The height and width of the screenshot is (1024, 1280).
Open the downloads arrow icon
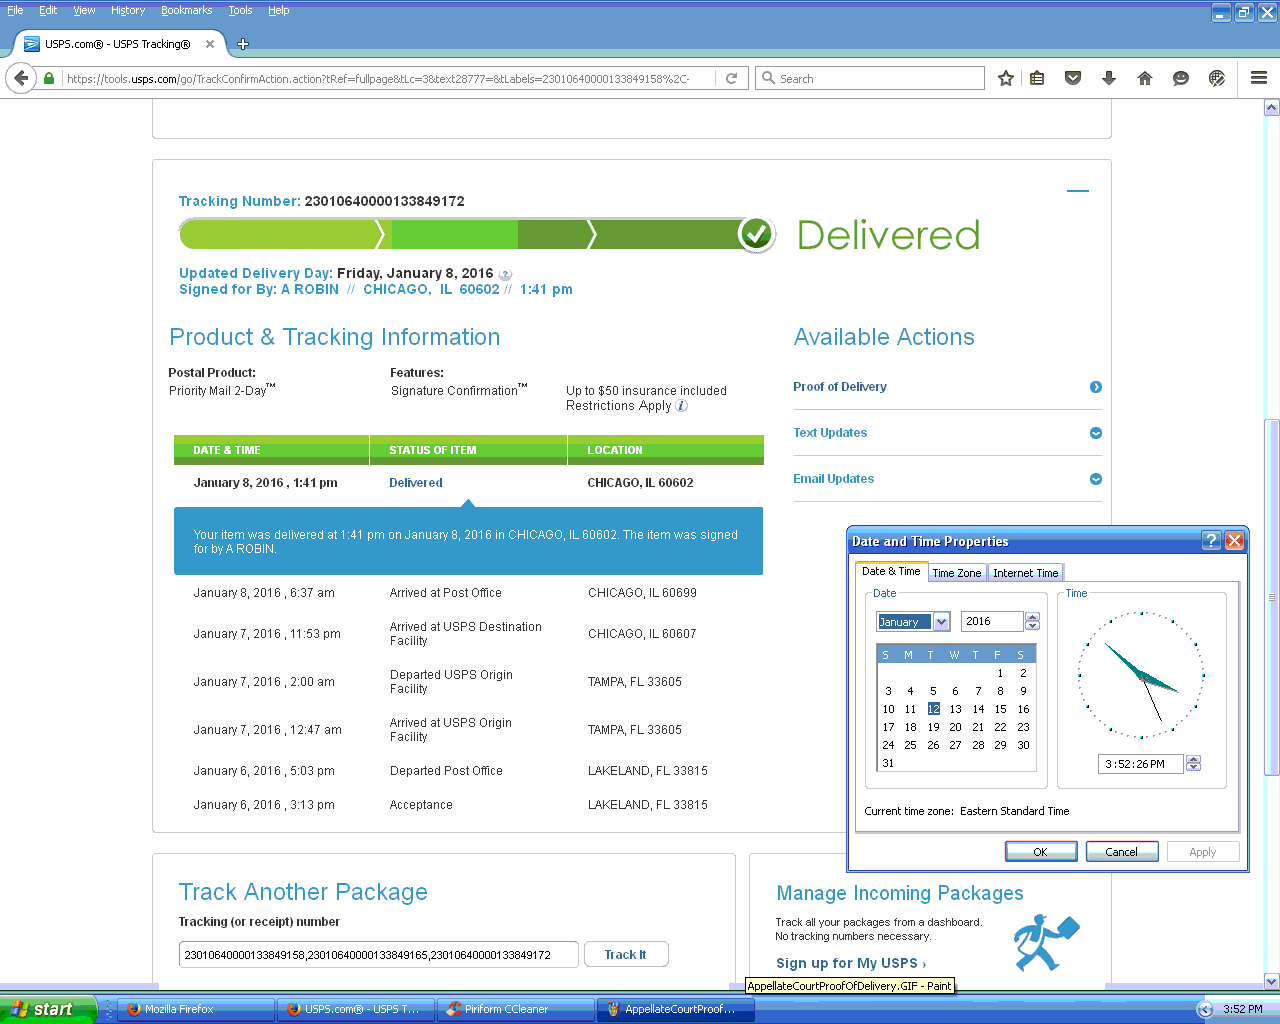[x=1109, y=78]
